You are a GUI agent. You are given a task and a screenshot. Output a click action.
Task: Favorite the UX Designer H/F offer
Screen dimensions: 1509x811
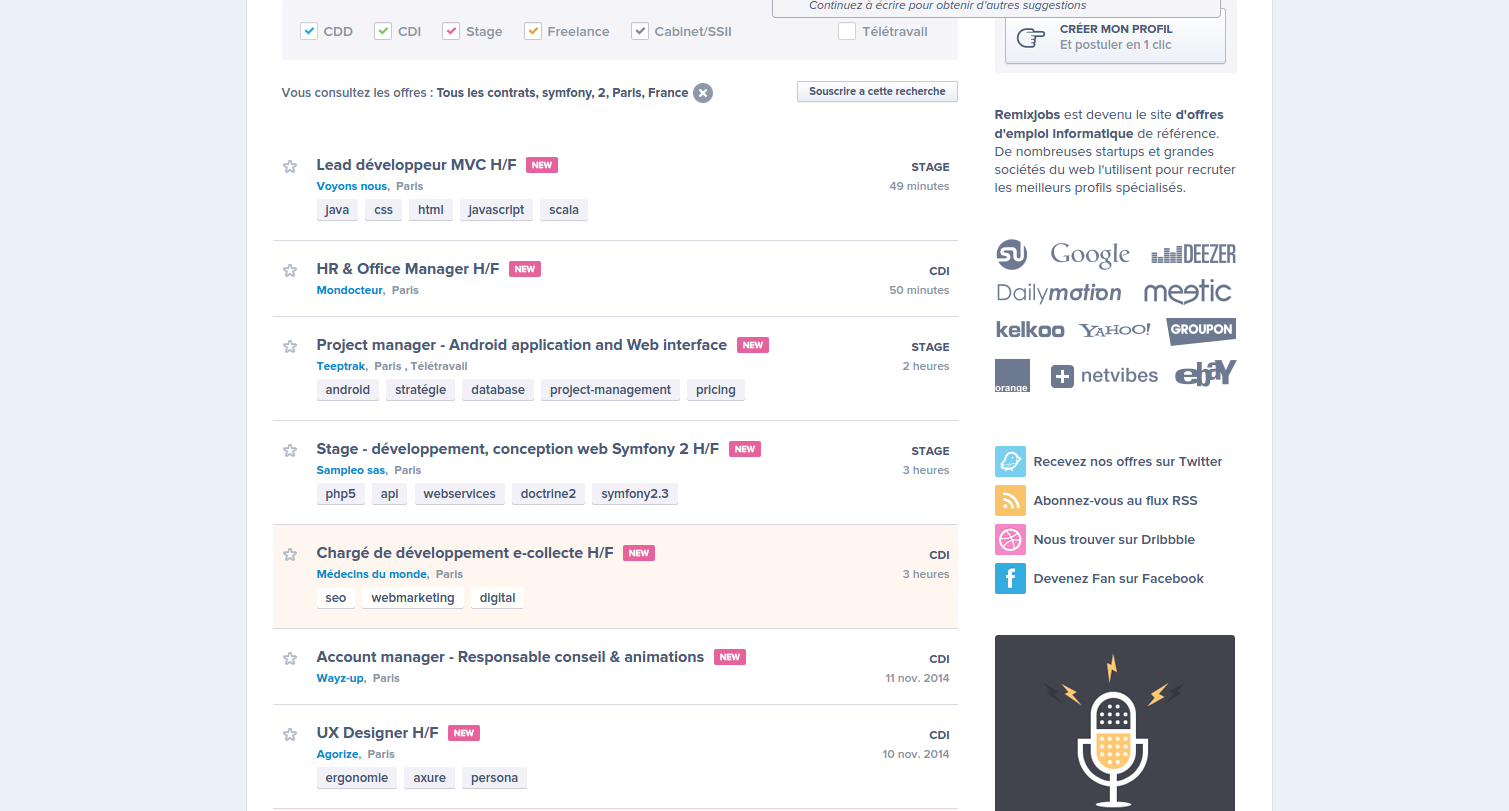(x=290, y=734)
